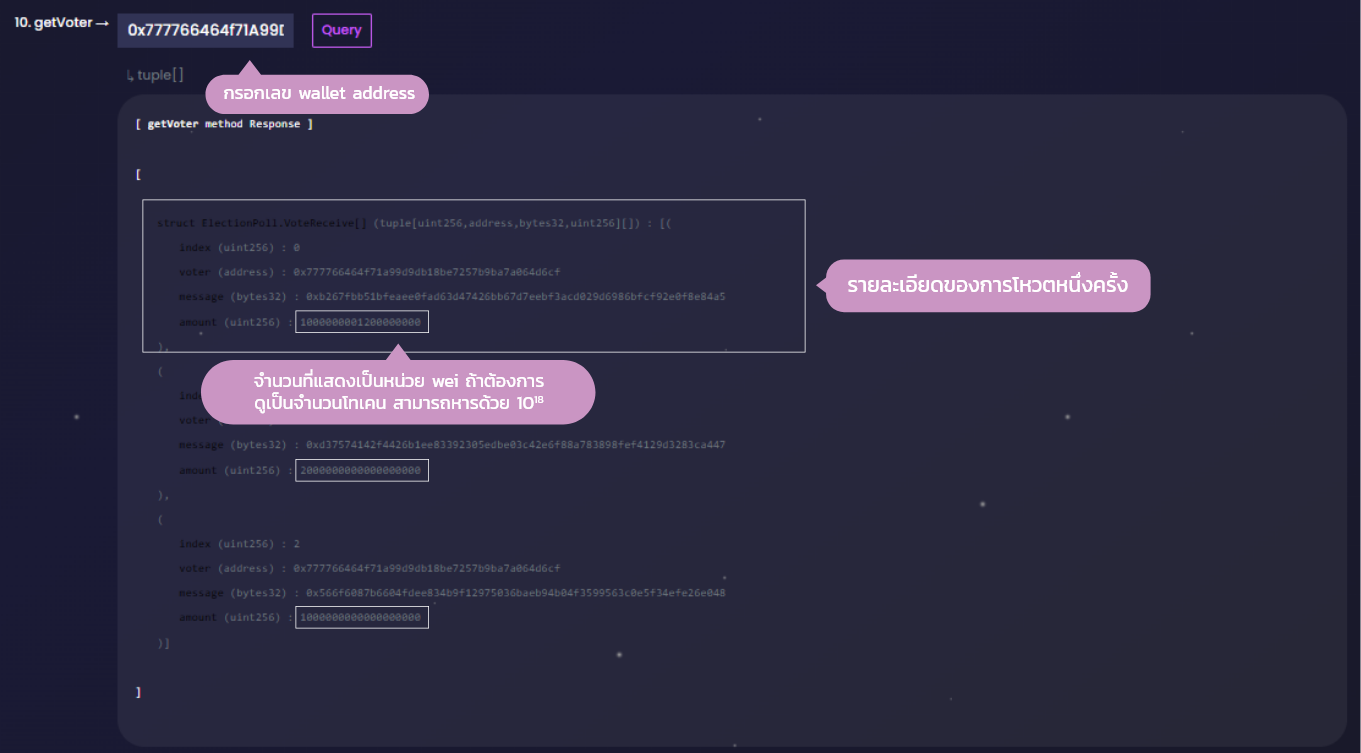1361x753 pixels.
Task: Click the pink tooltip pointing at the vote details box
Action: 987,286
